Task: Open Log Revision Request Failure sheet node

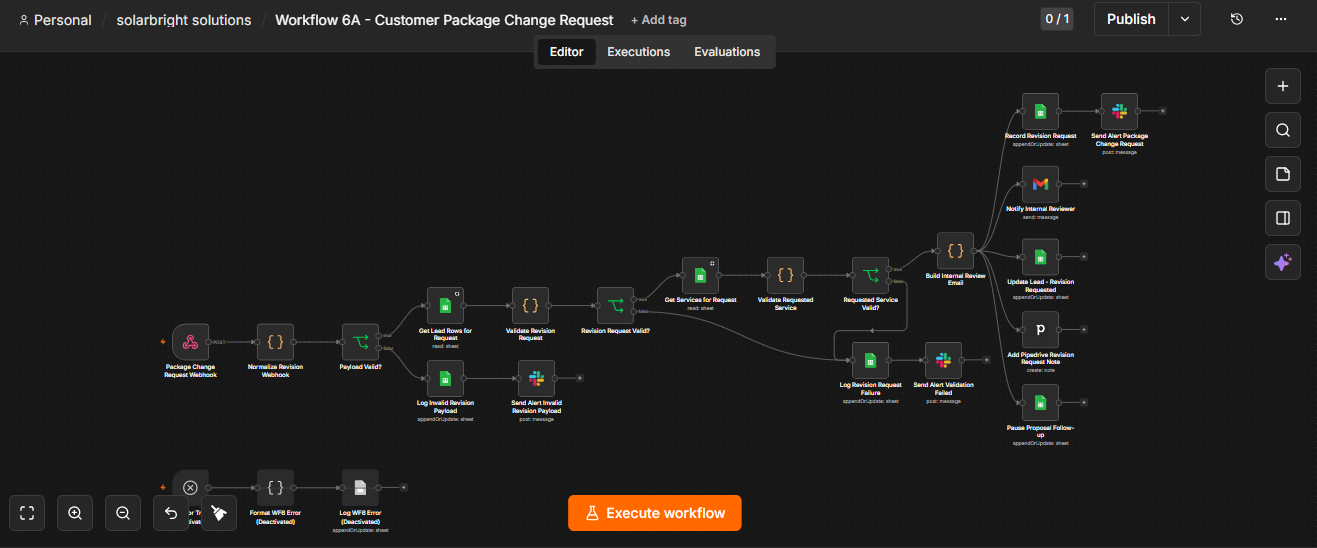Action: pyautogui.click(x=870, y=360)
